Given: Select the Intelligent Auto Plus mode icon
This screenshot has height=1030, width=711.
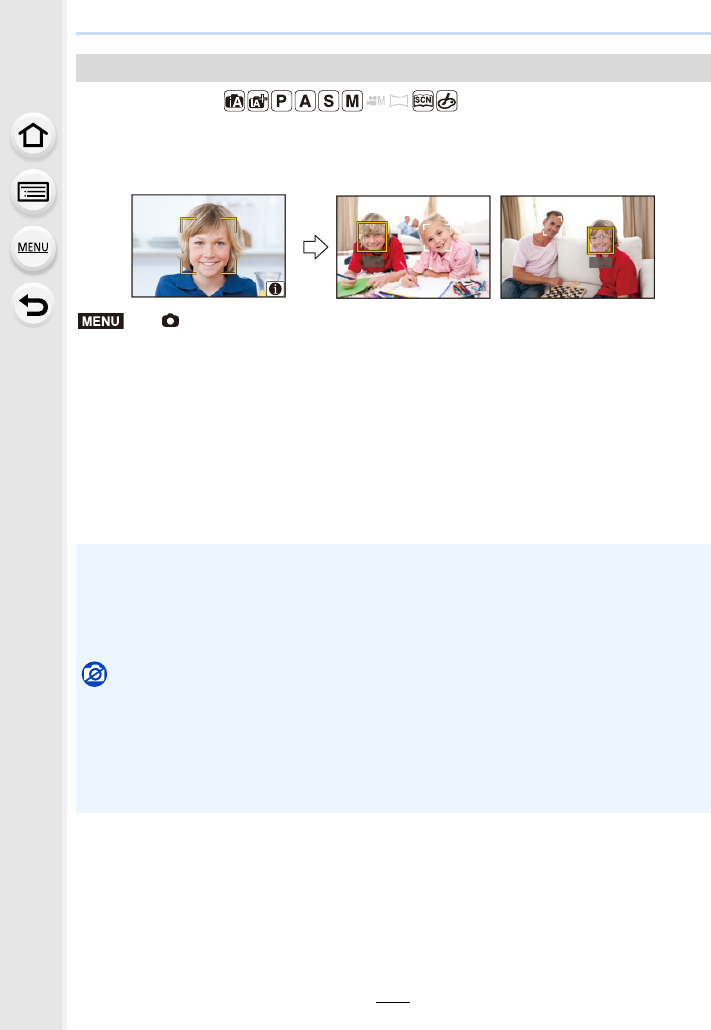Looking at the screenshot, I should click(x=258, y=101).
